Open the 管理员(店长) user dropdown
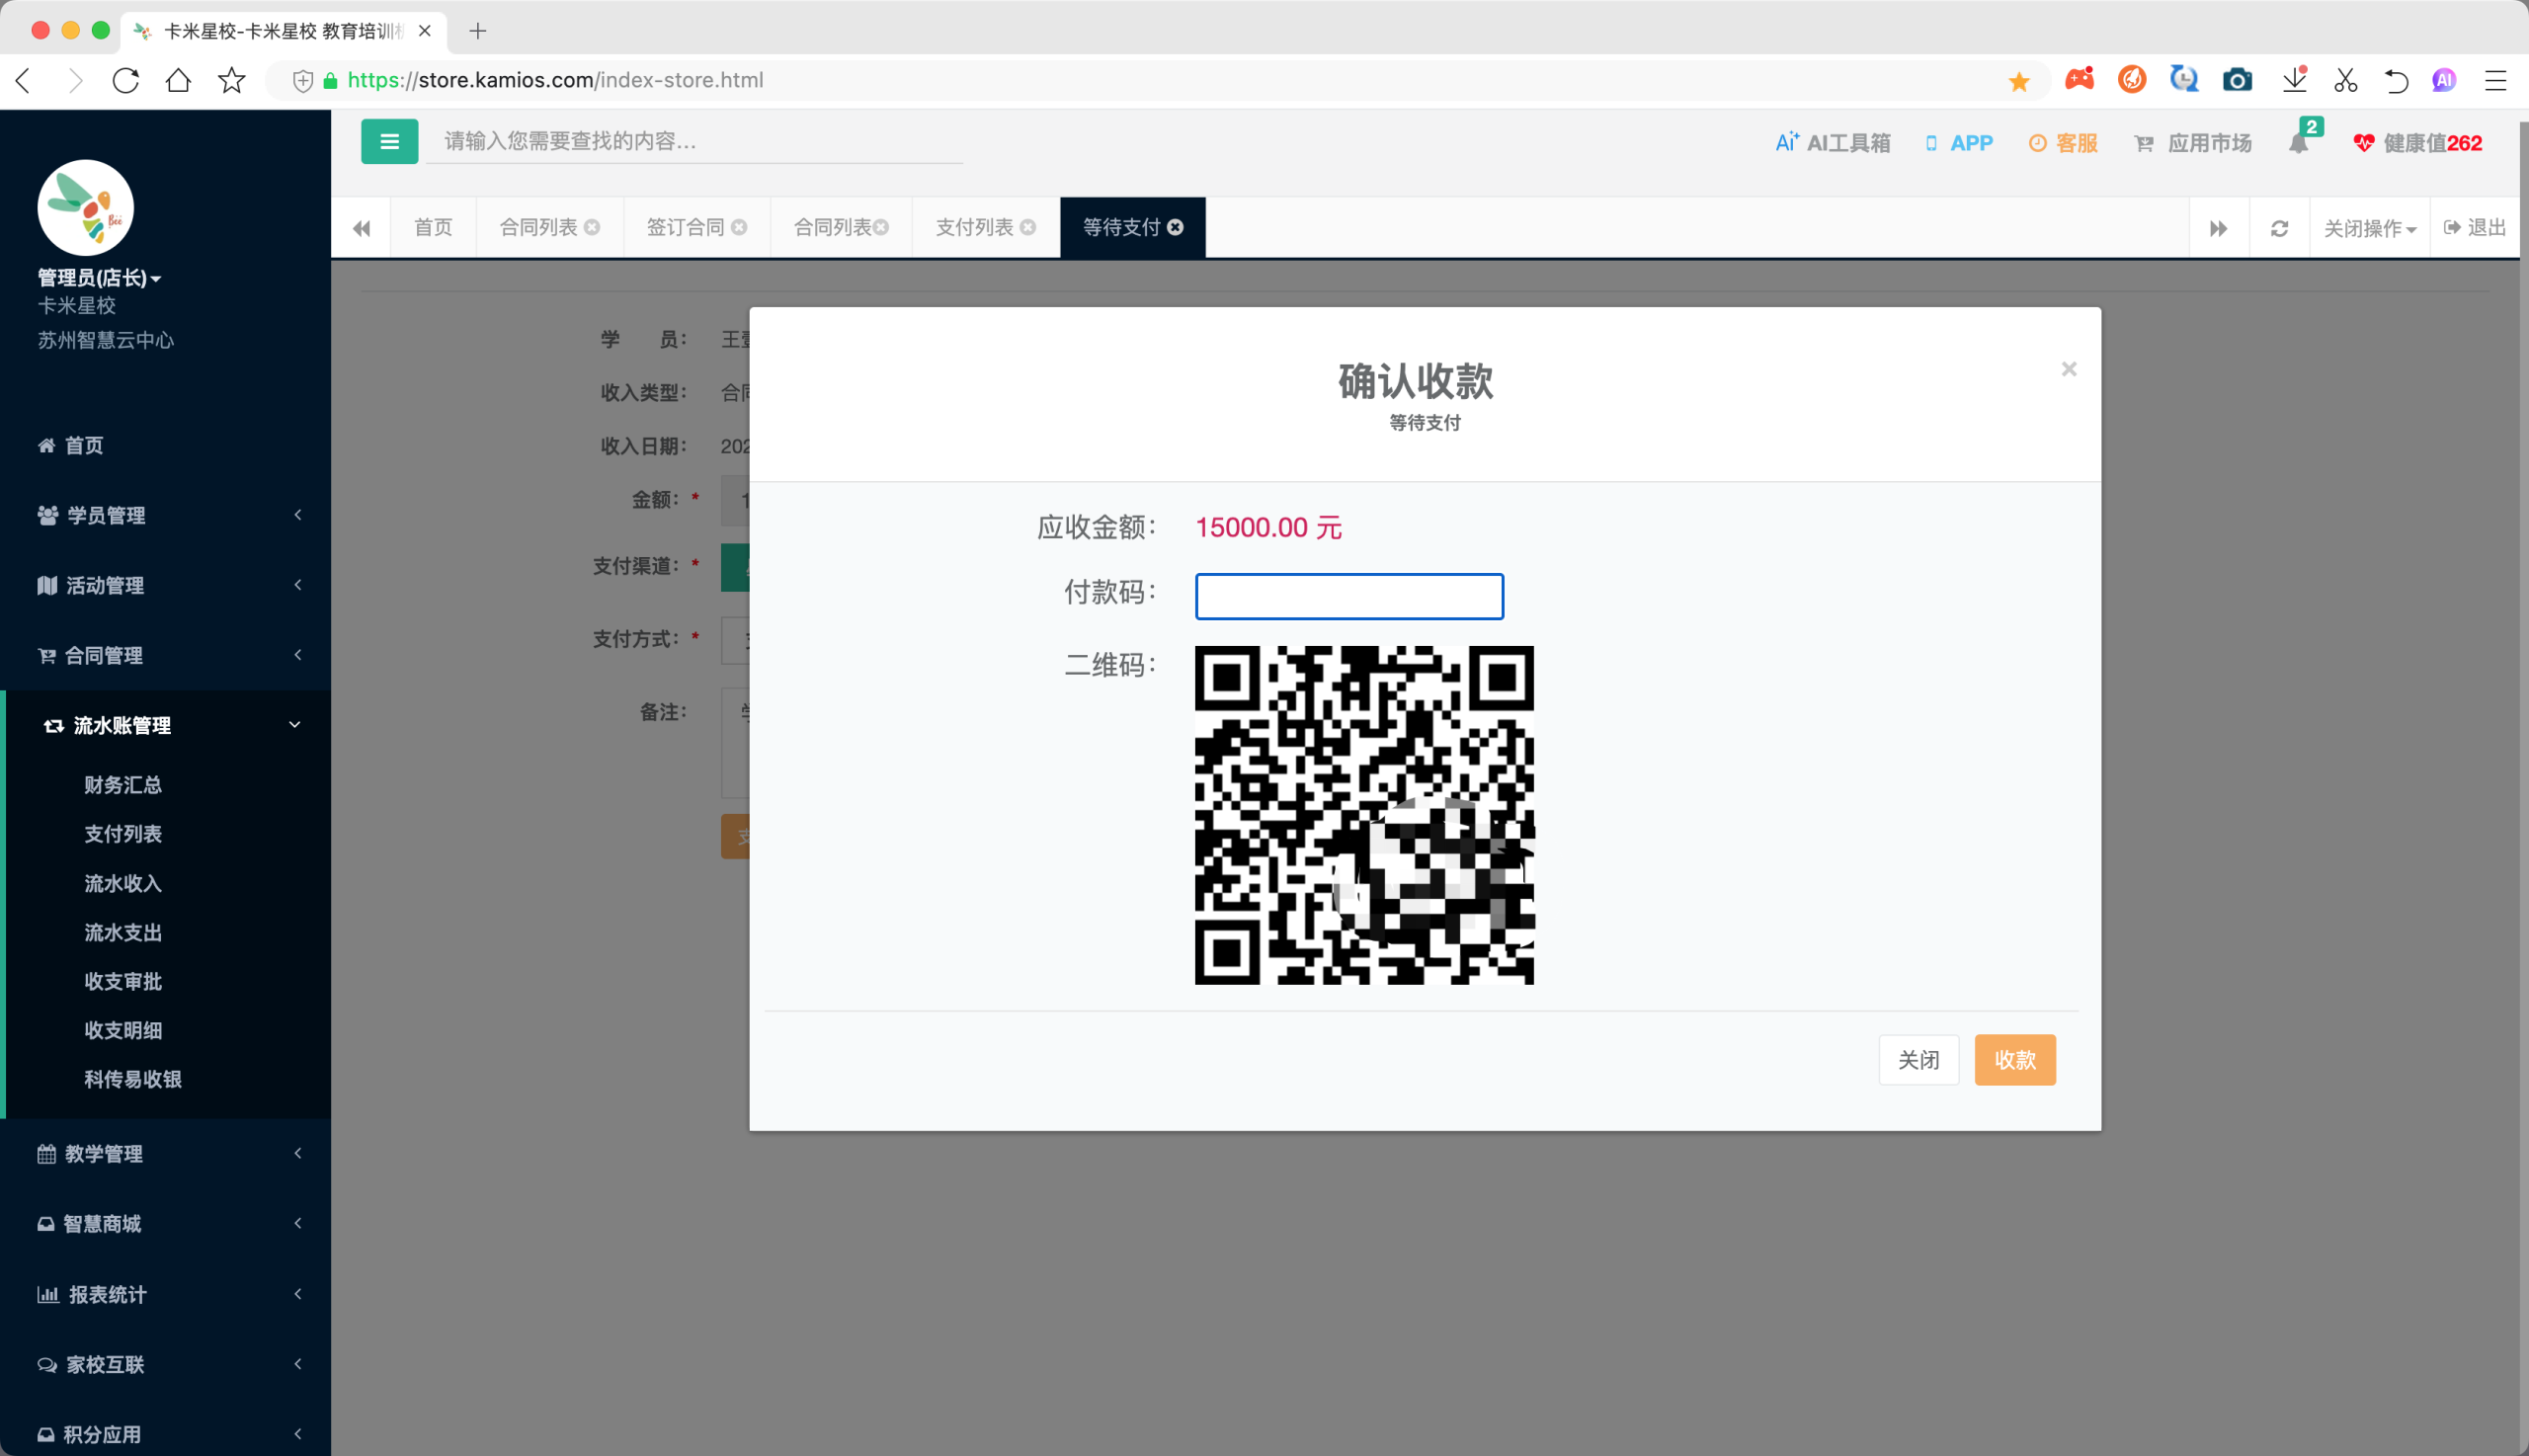 99,277
